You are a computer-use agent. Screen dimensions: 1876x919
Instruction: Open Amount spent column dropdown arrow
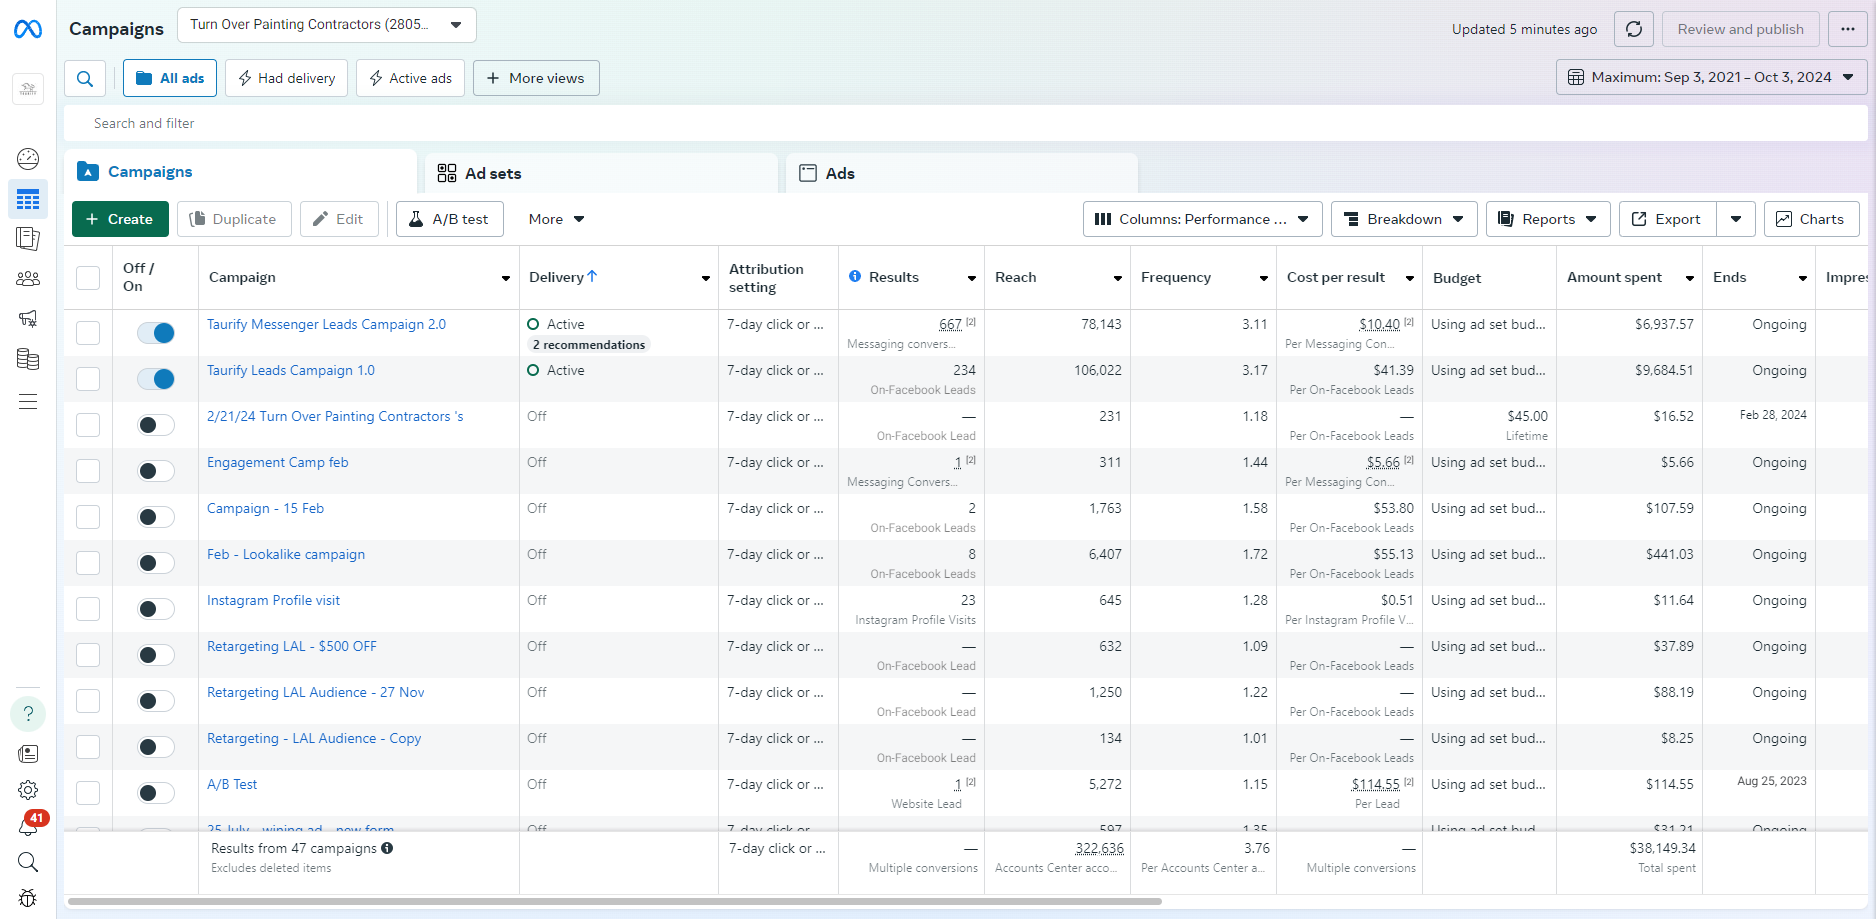coord(1689,278)
